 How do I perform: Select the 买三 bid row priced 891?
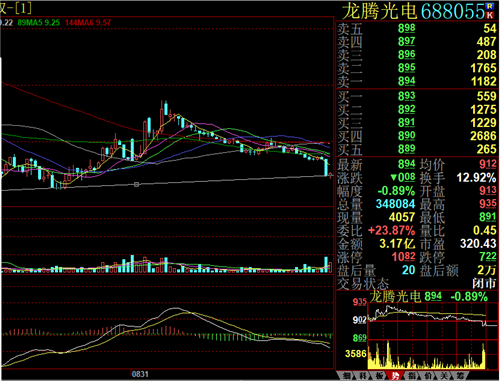tap(417, 123)
